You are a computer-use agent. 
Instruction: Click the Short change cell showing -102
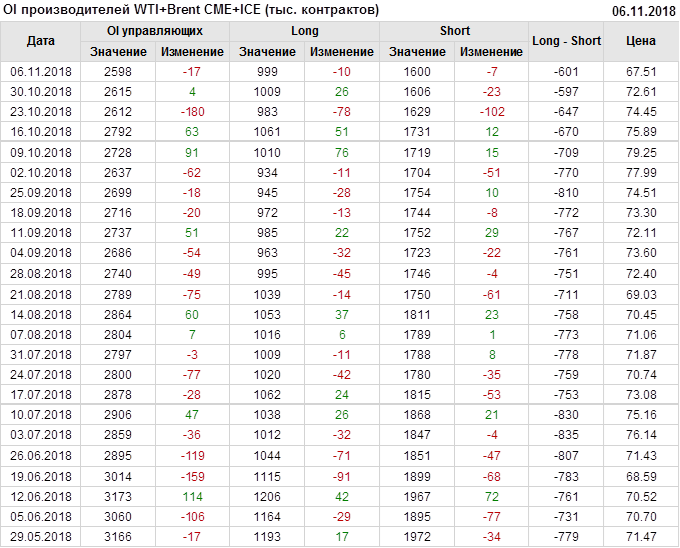tap(492, 111)
